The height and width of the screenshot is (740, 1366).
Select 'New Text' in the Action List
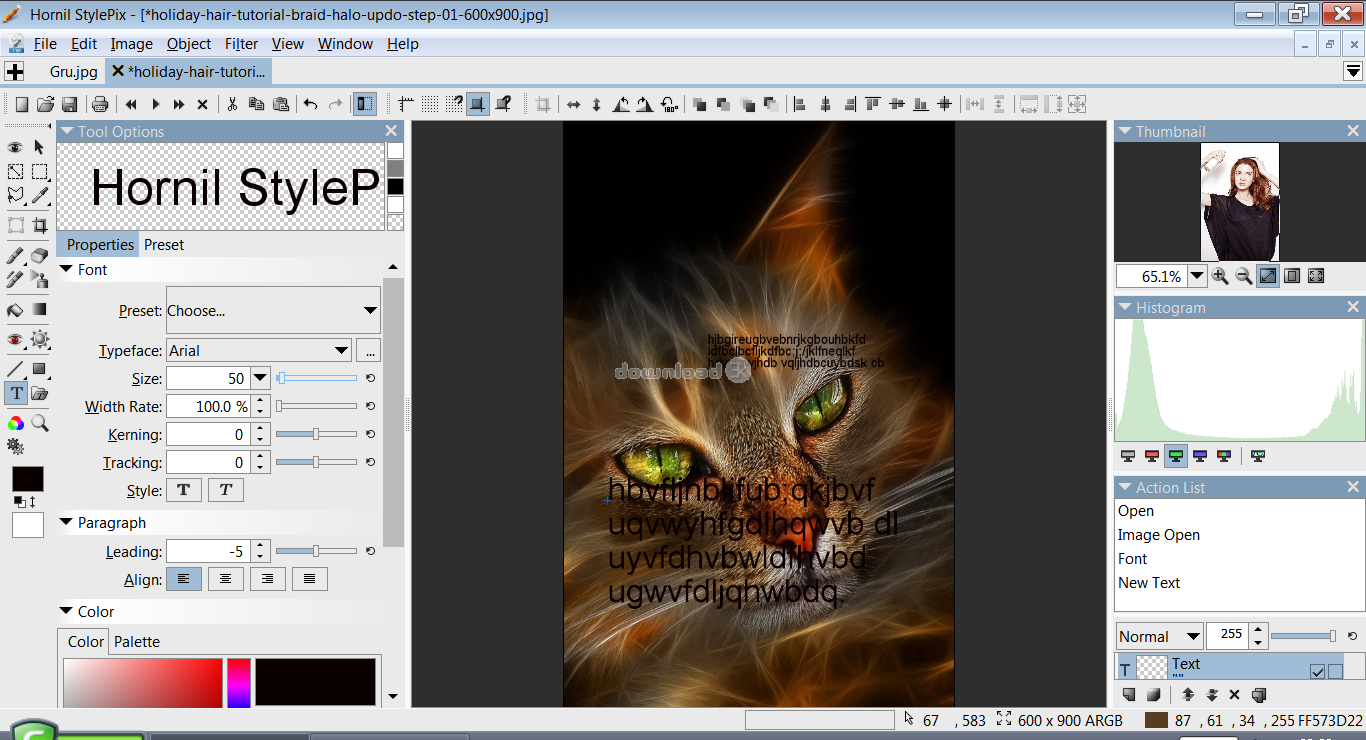[x=1149, y=583]
